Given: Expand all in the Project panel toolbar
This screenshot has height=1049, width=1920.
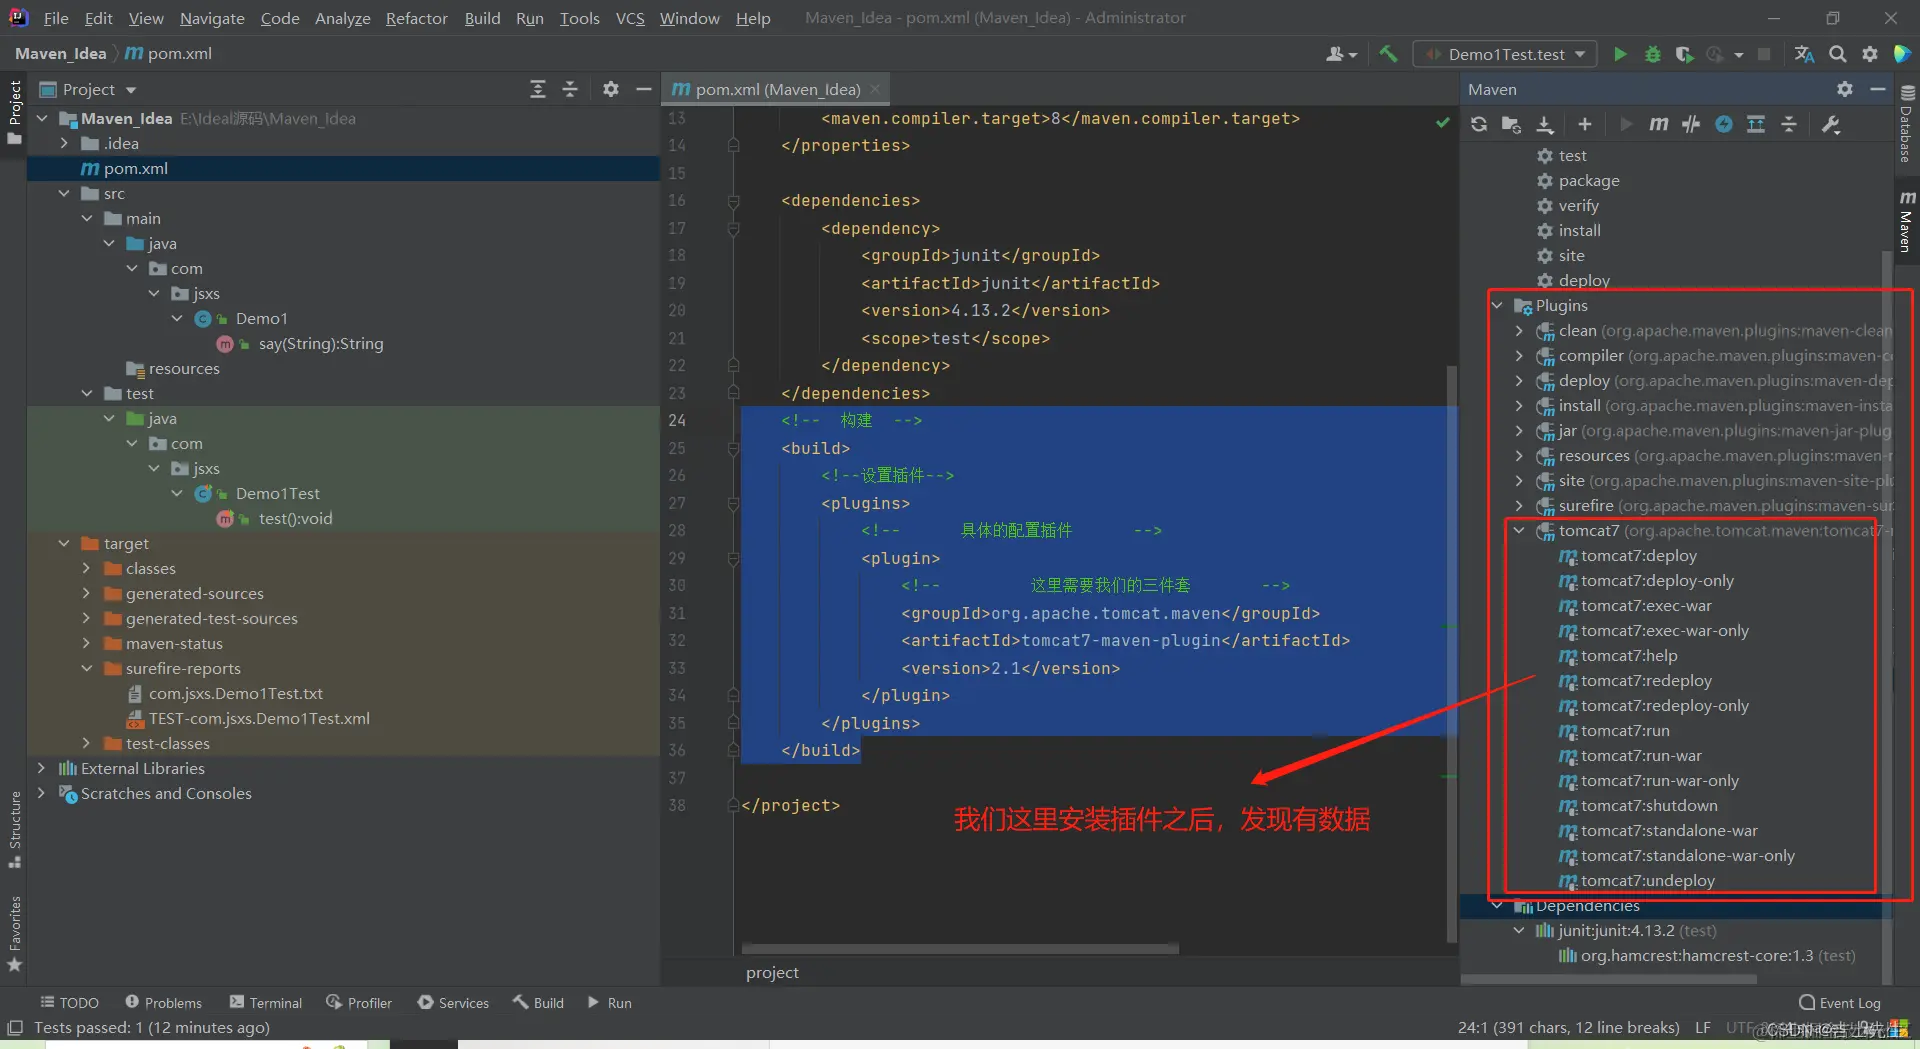Looking at the screenshot, I should [538, 89].
